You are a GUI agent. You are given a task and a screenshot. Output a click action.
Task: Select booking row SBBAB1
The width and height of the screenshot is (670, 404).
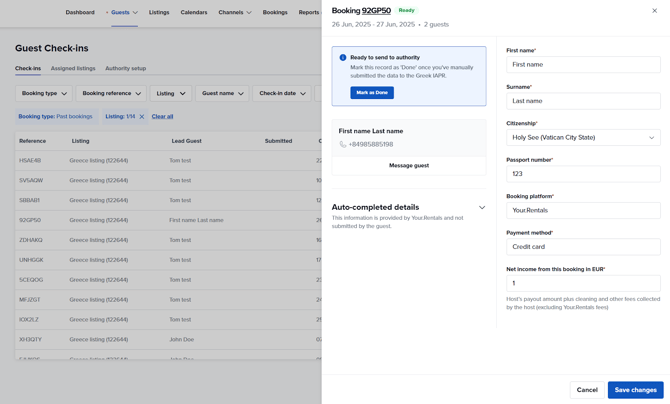[x=168, y=200]
